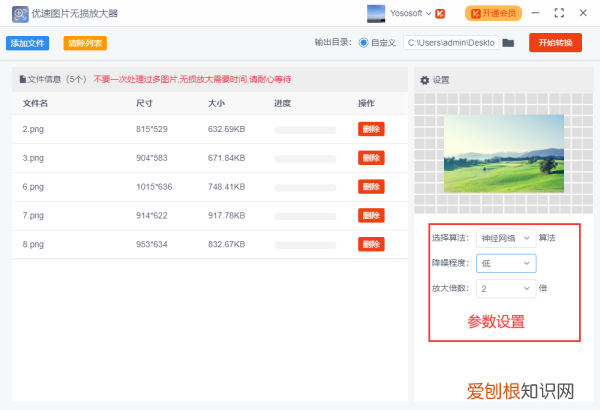The width and height of the screenshot is (600, 410).
Task: Click the landscape preview thumbnail
Action: click(504, 154)
